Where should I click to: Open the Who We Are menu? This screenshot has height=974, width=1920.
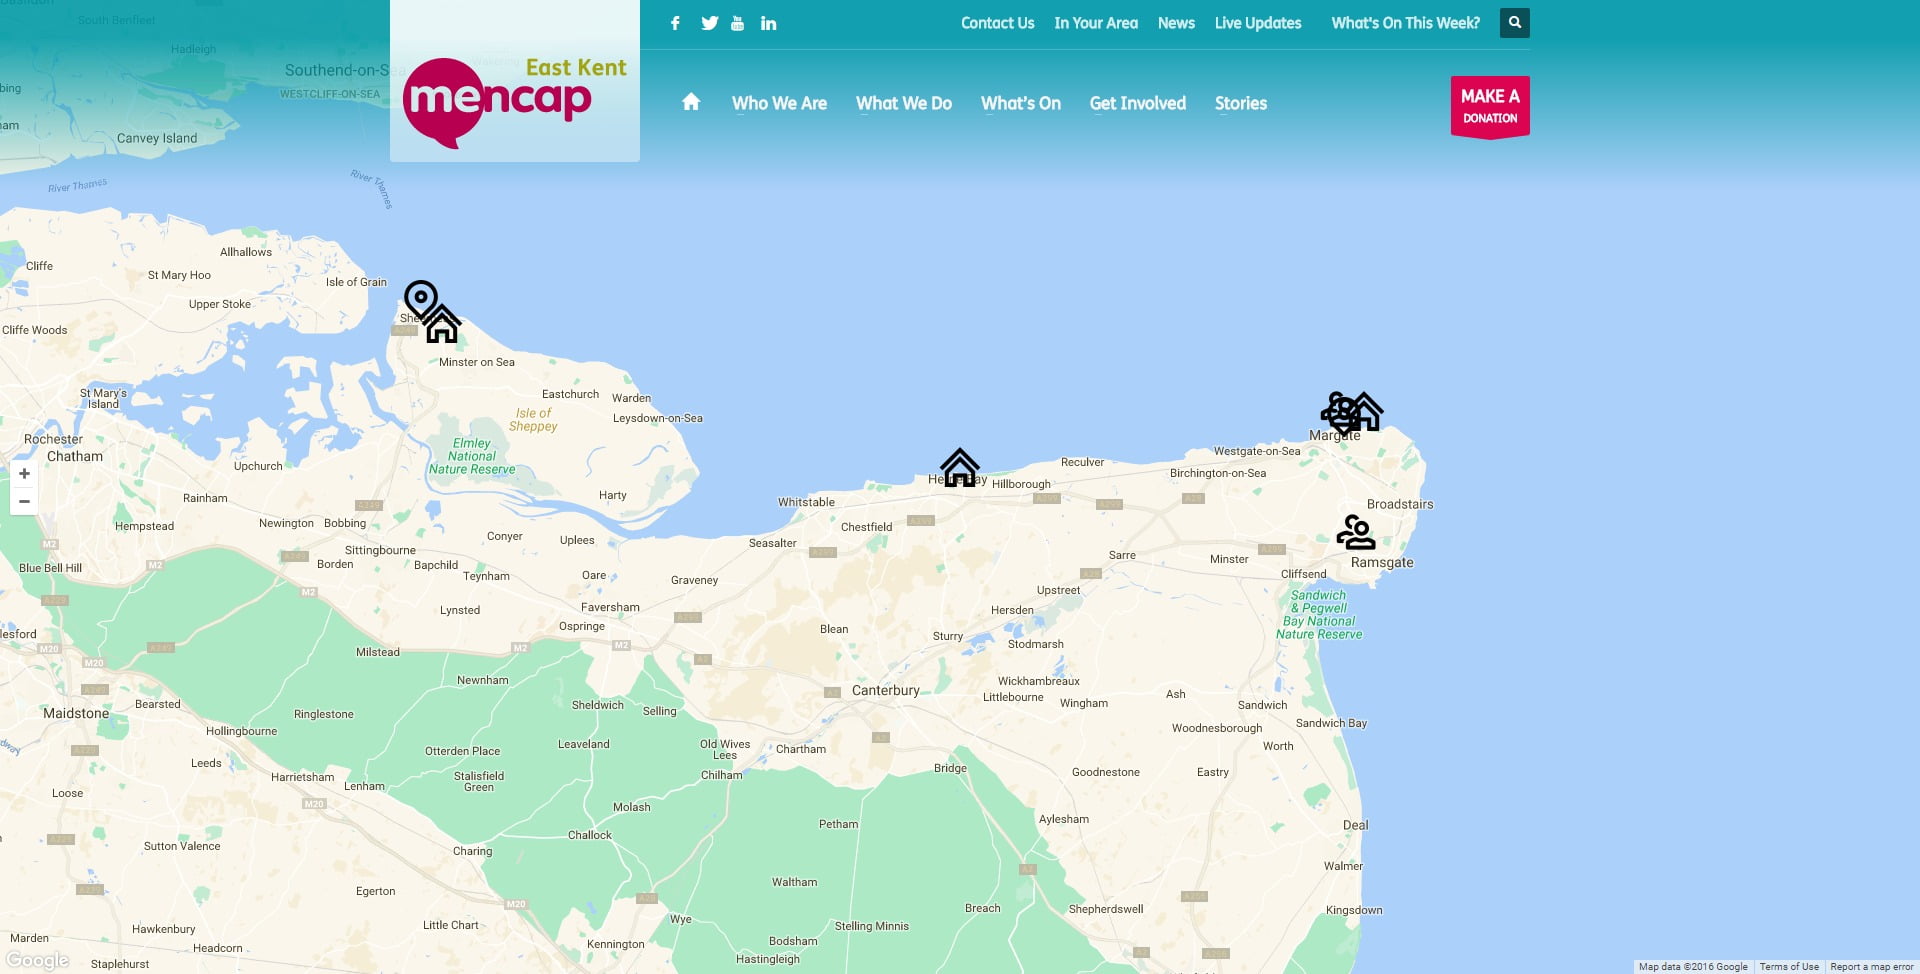[x=779, y=103]
